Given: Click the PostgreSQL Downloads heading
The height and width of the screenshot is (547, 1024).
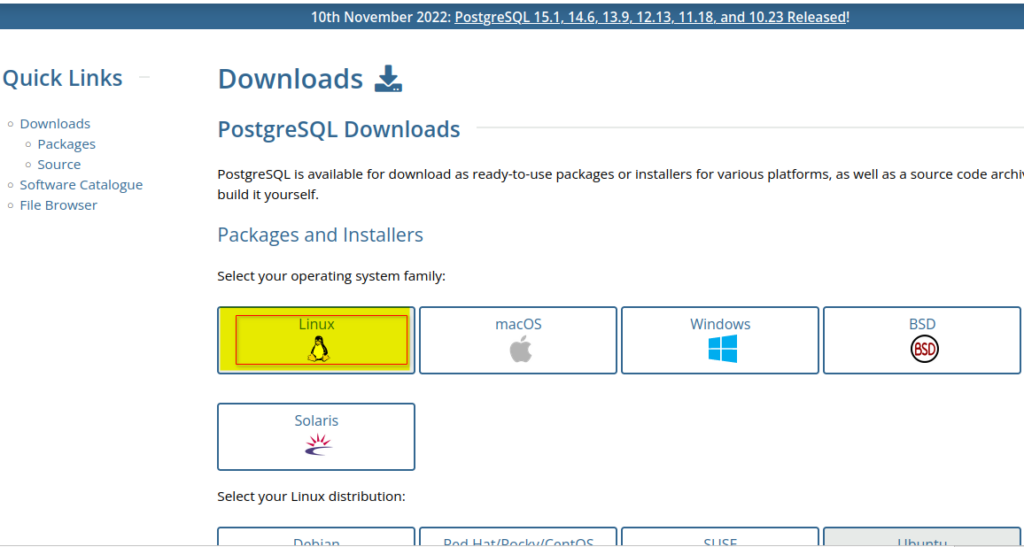Looking at the screenshot, I should click(338, 129).
